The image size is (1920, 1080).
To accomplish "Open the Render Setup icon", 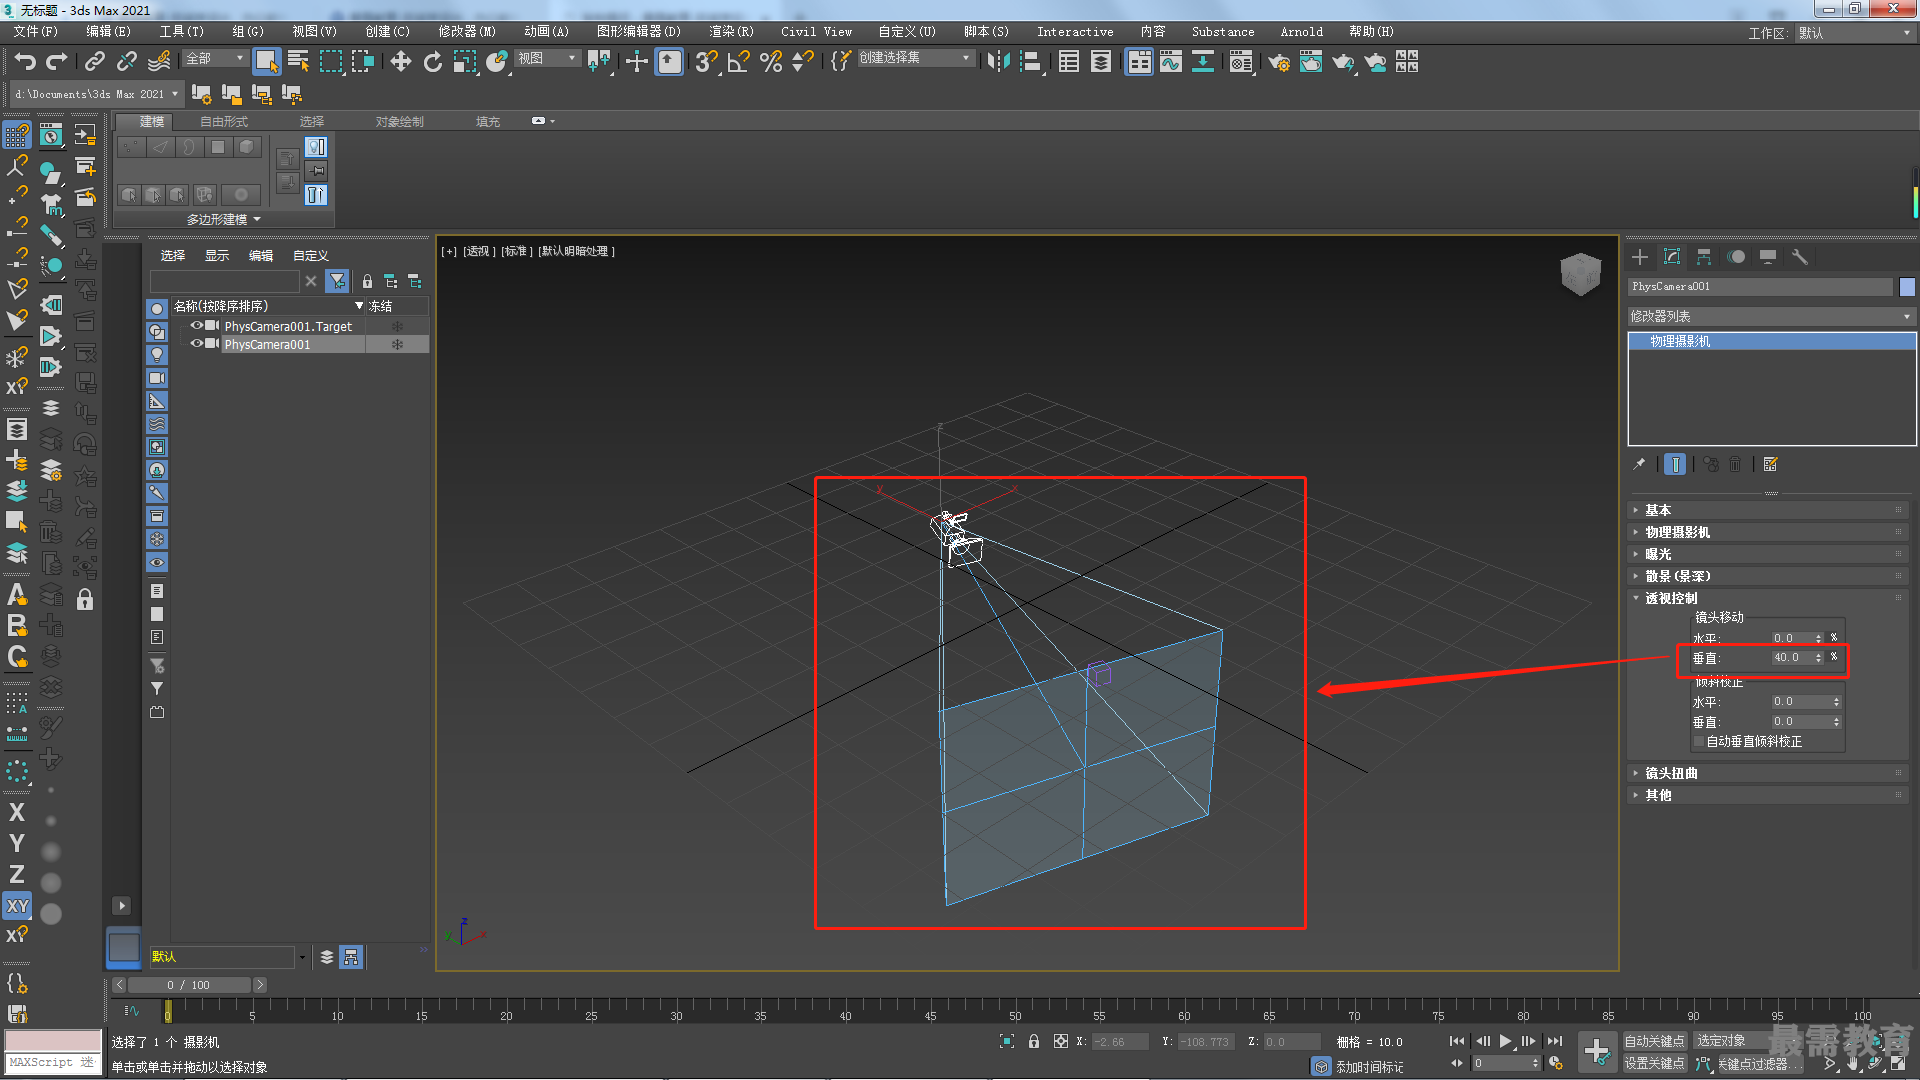I will pyautogui.click(x=1279, y=62).
